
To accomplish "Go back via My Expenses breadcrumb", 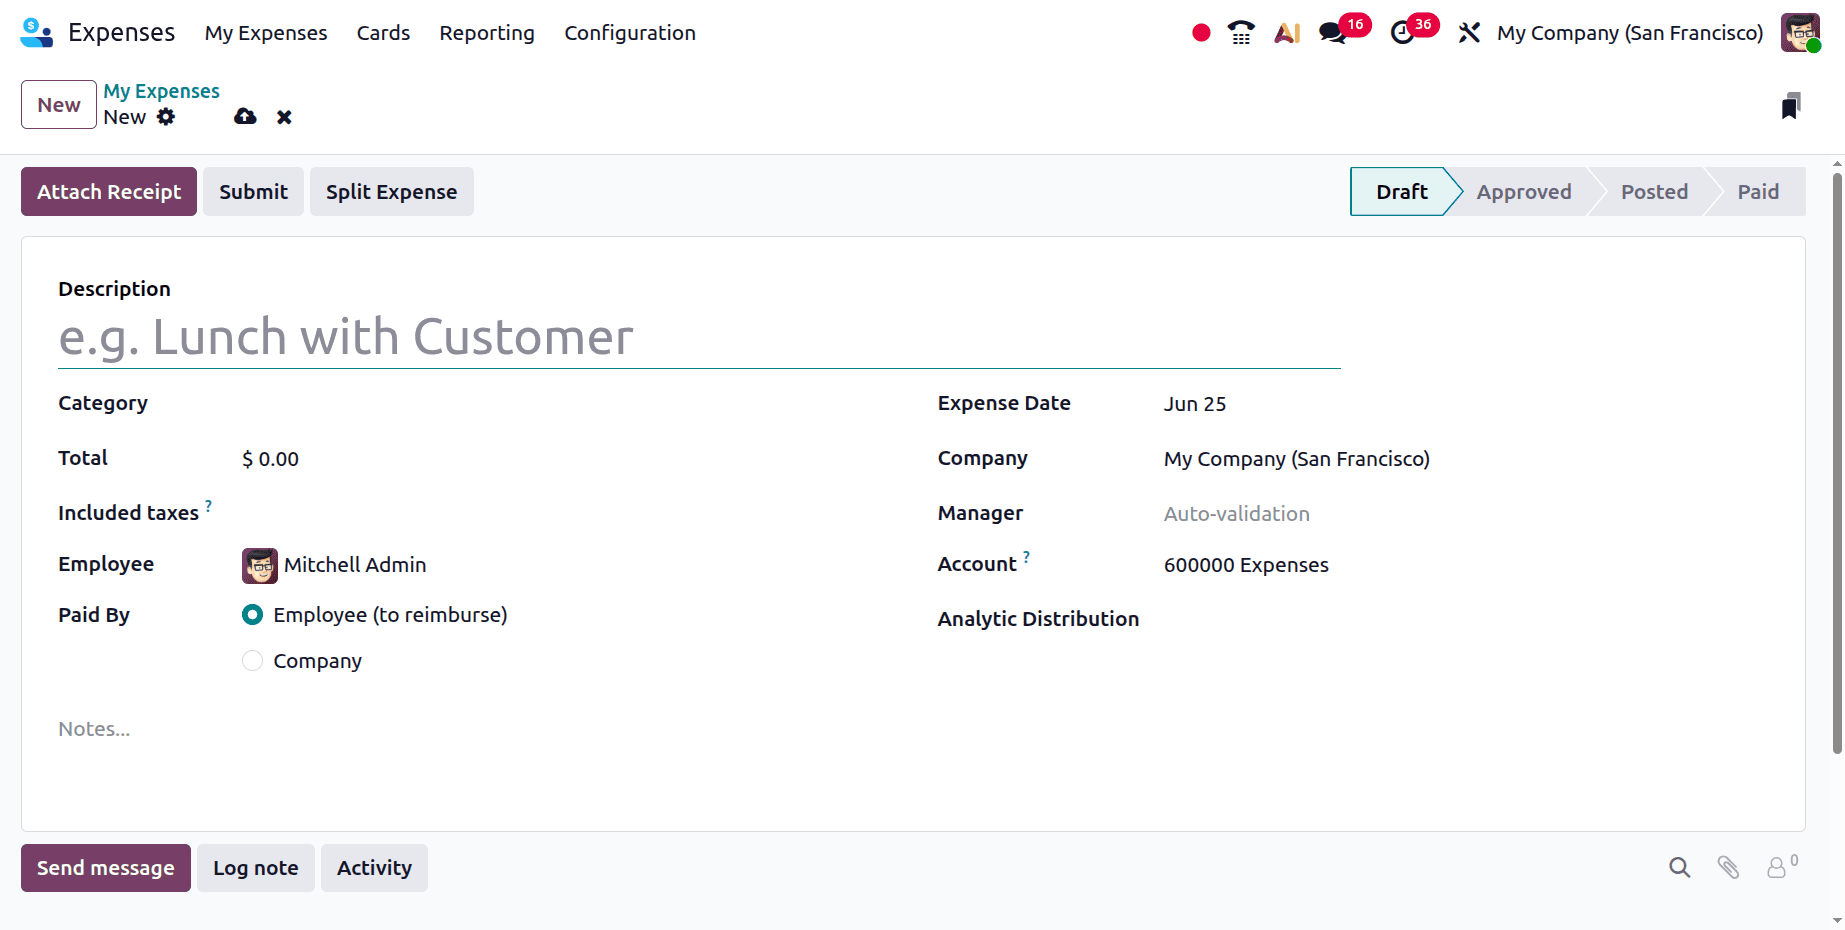I will pyautogui.click(x=162, y=91).
